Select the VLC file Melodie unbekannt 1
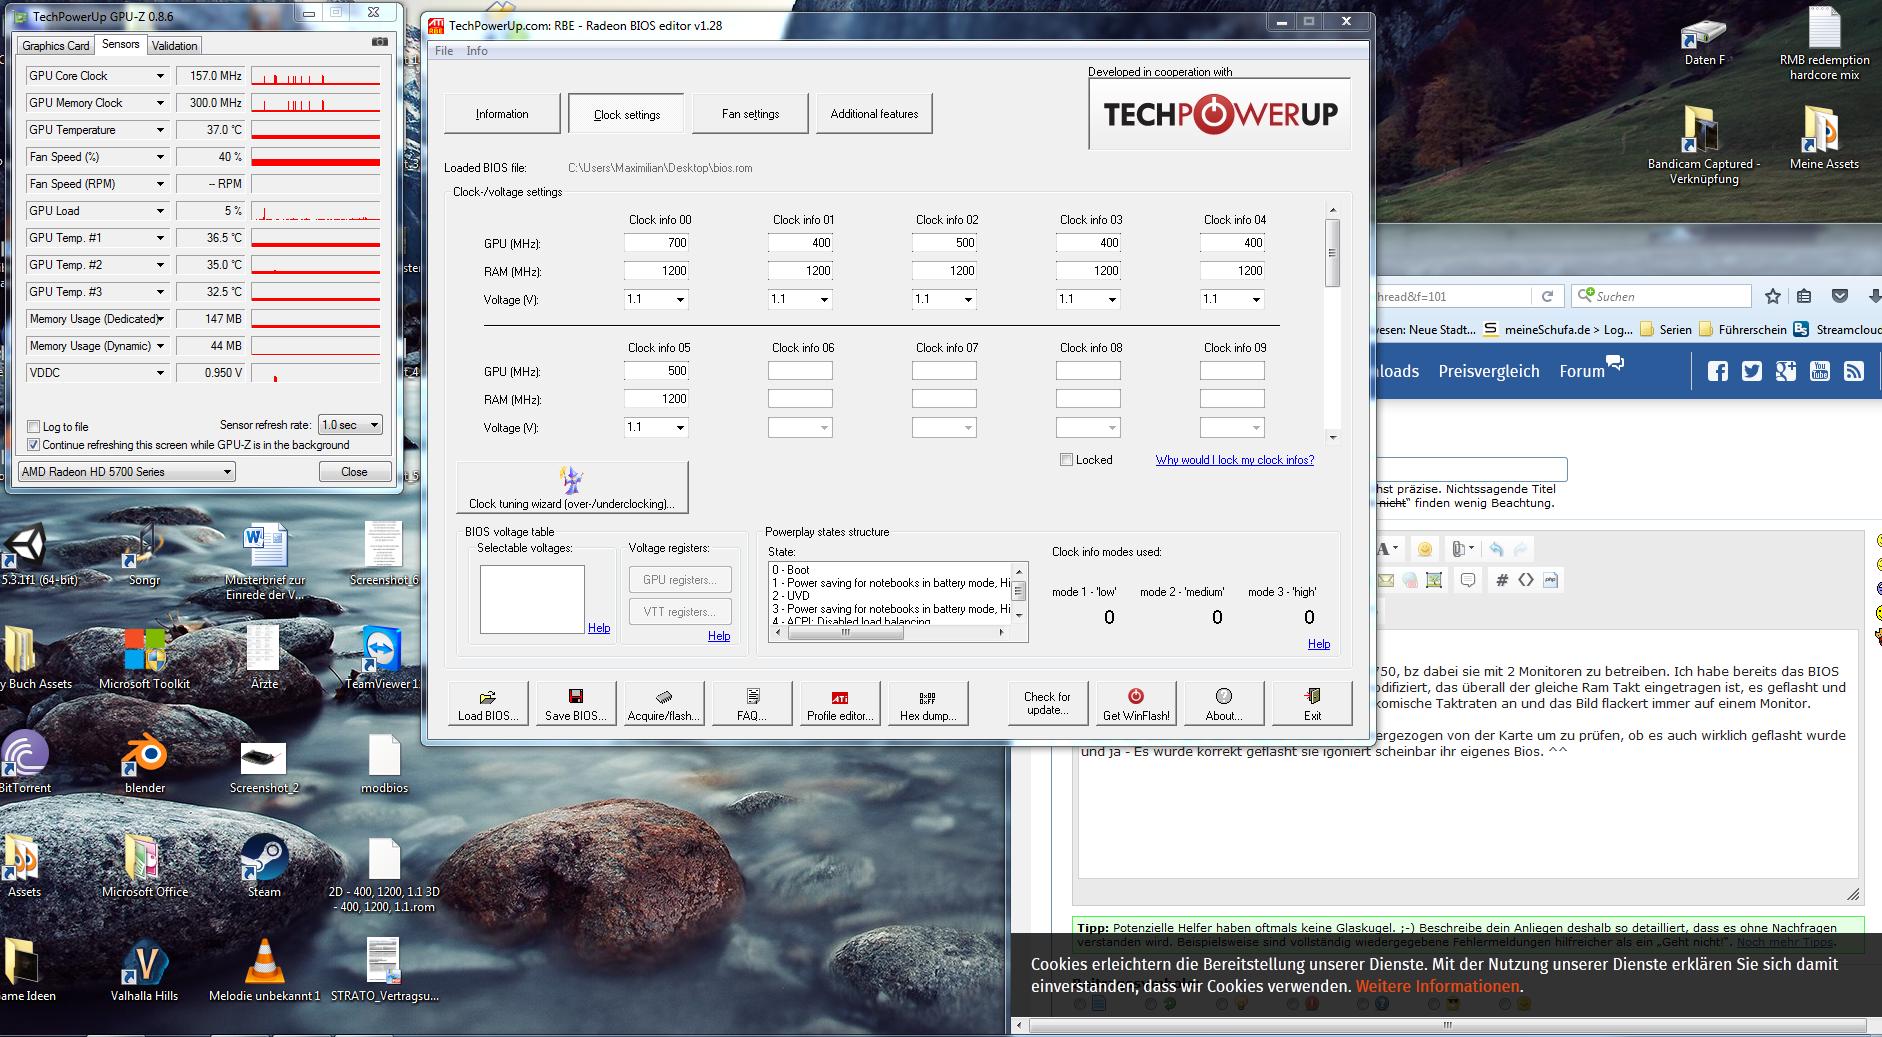1882x1037 pixels. (x=264, y=970)
